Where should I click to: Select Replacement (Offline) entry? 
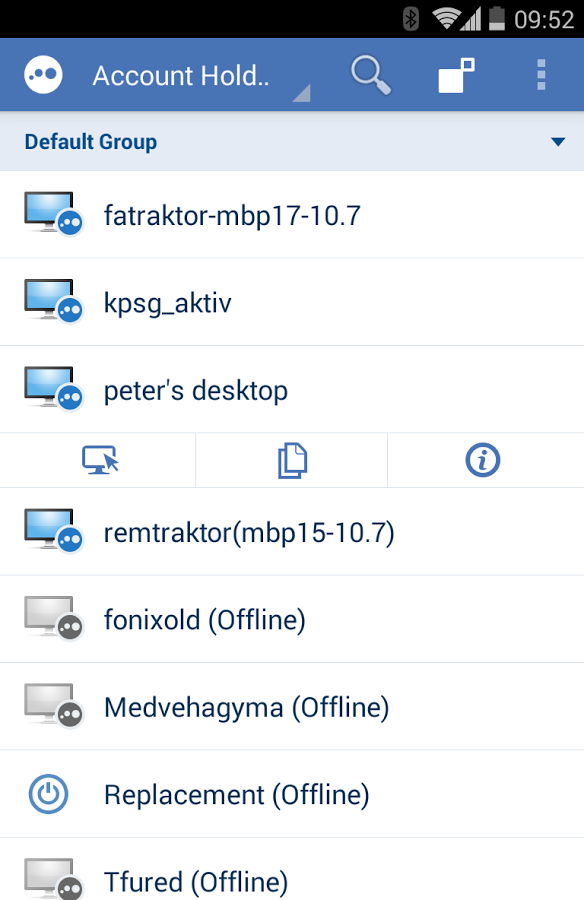click(292, 794)
